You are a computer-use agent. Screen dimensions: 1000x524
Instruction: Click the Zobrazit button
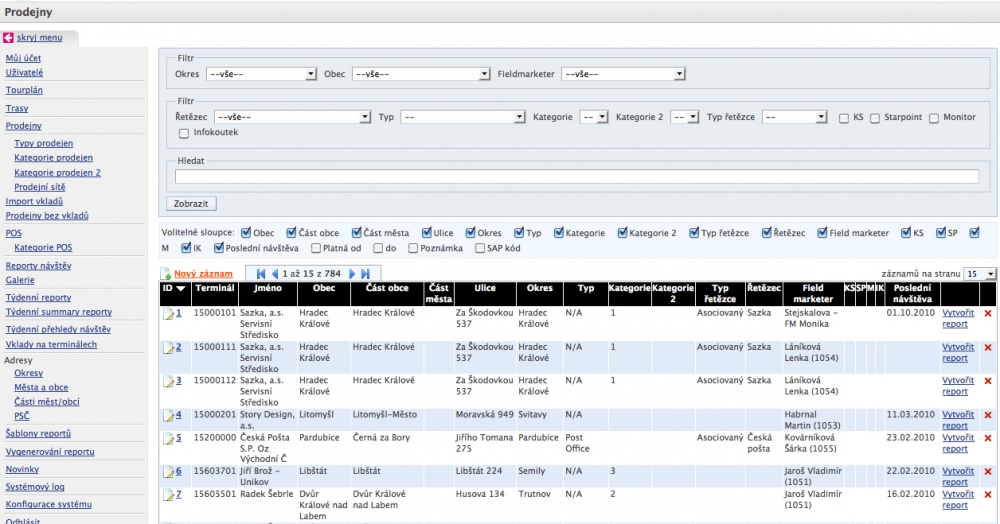click(191, 203)
